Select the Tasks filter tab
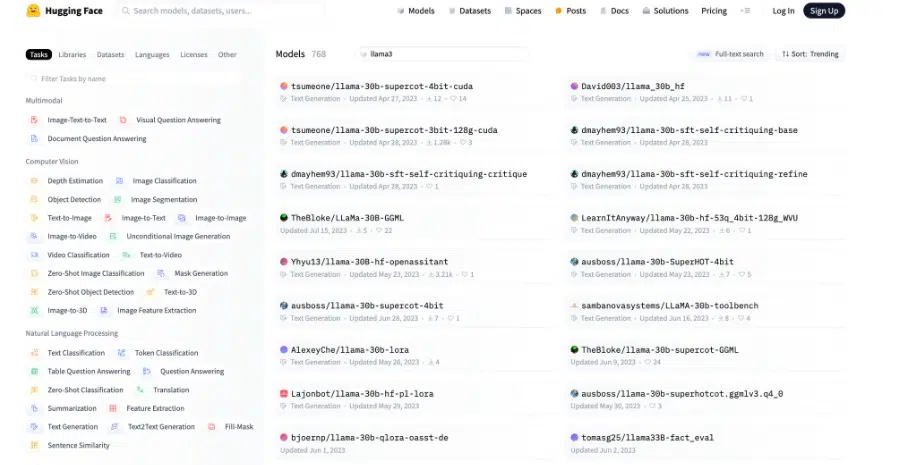The width and height of the screenshot is (898, 465). point(38,54)
